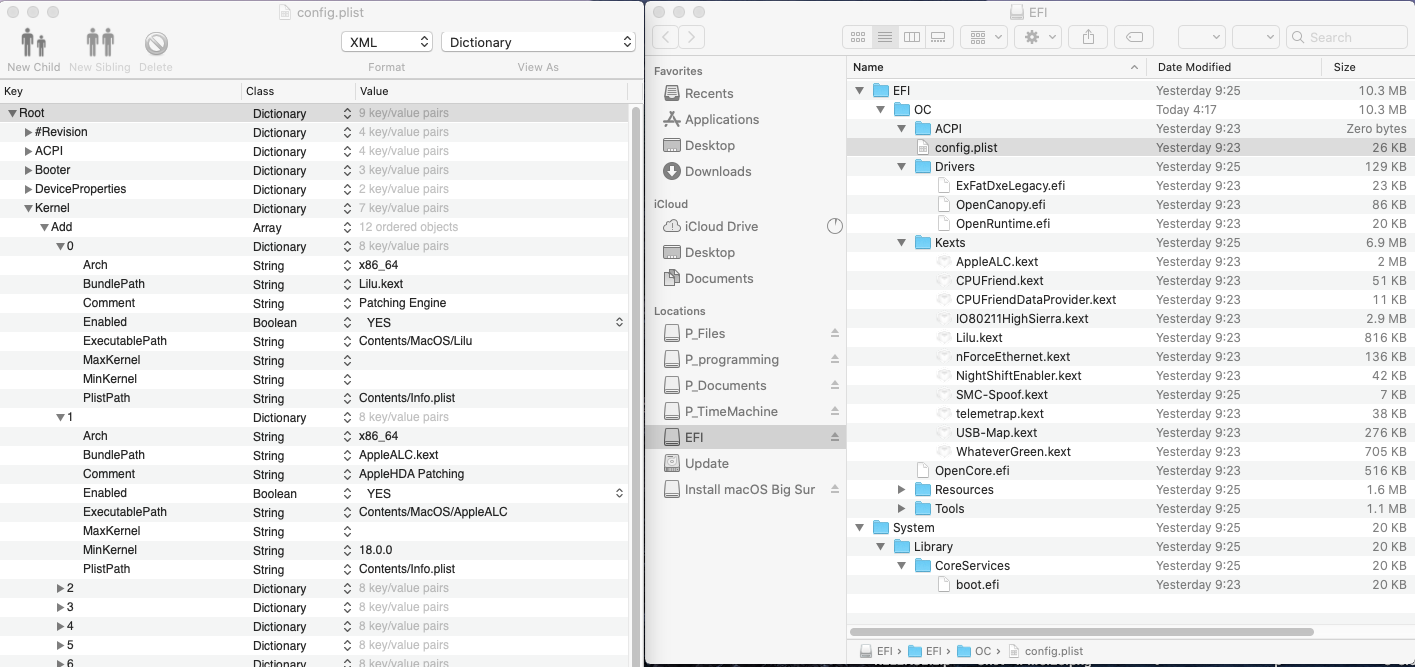The width and height of the screenshot is (1415, 667).
Task: Switch Finder to icon view
Action: click(857, 37)
